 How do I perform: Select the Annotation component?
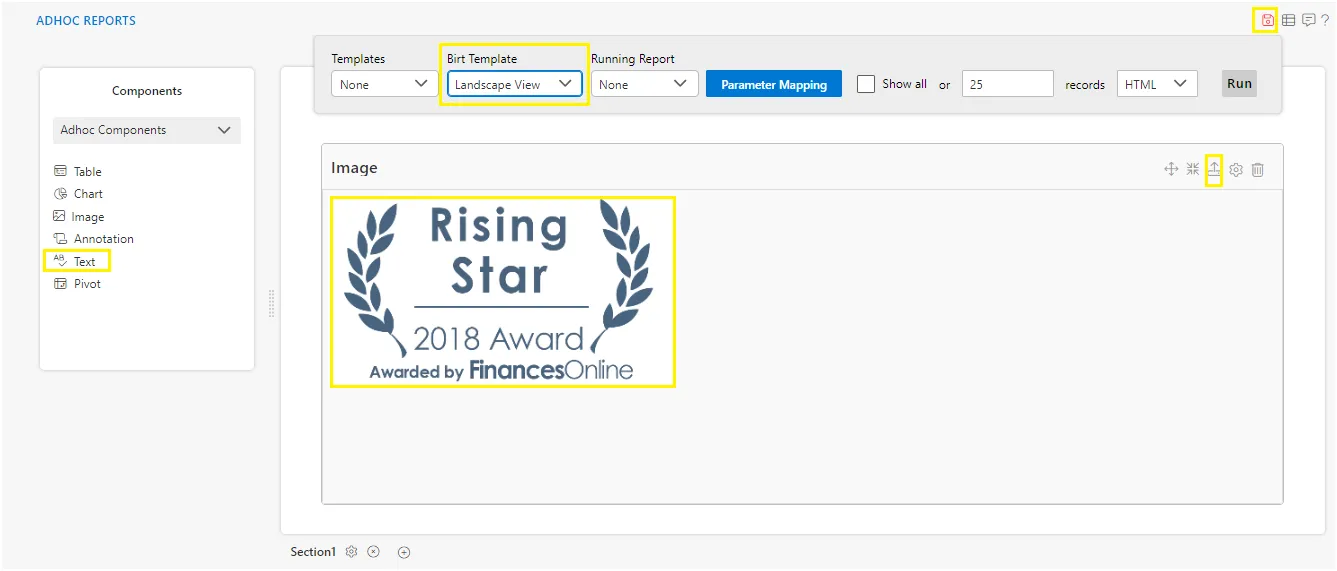[x=94, y=239]
